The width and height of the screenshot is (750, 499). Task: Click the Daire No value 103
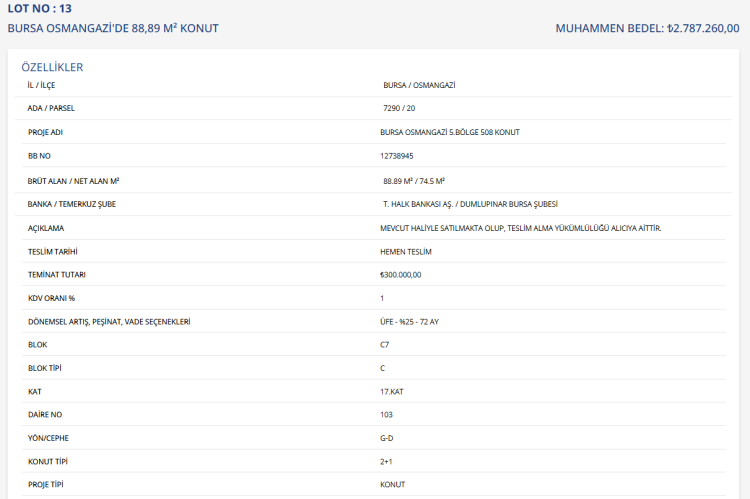387,414
